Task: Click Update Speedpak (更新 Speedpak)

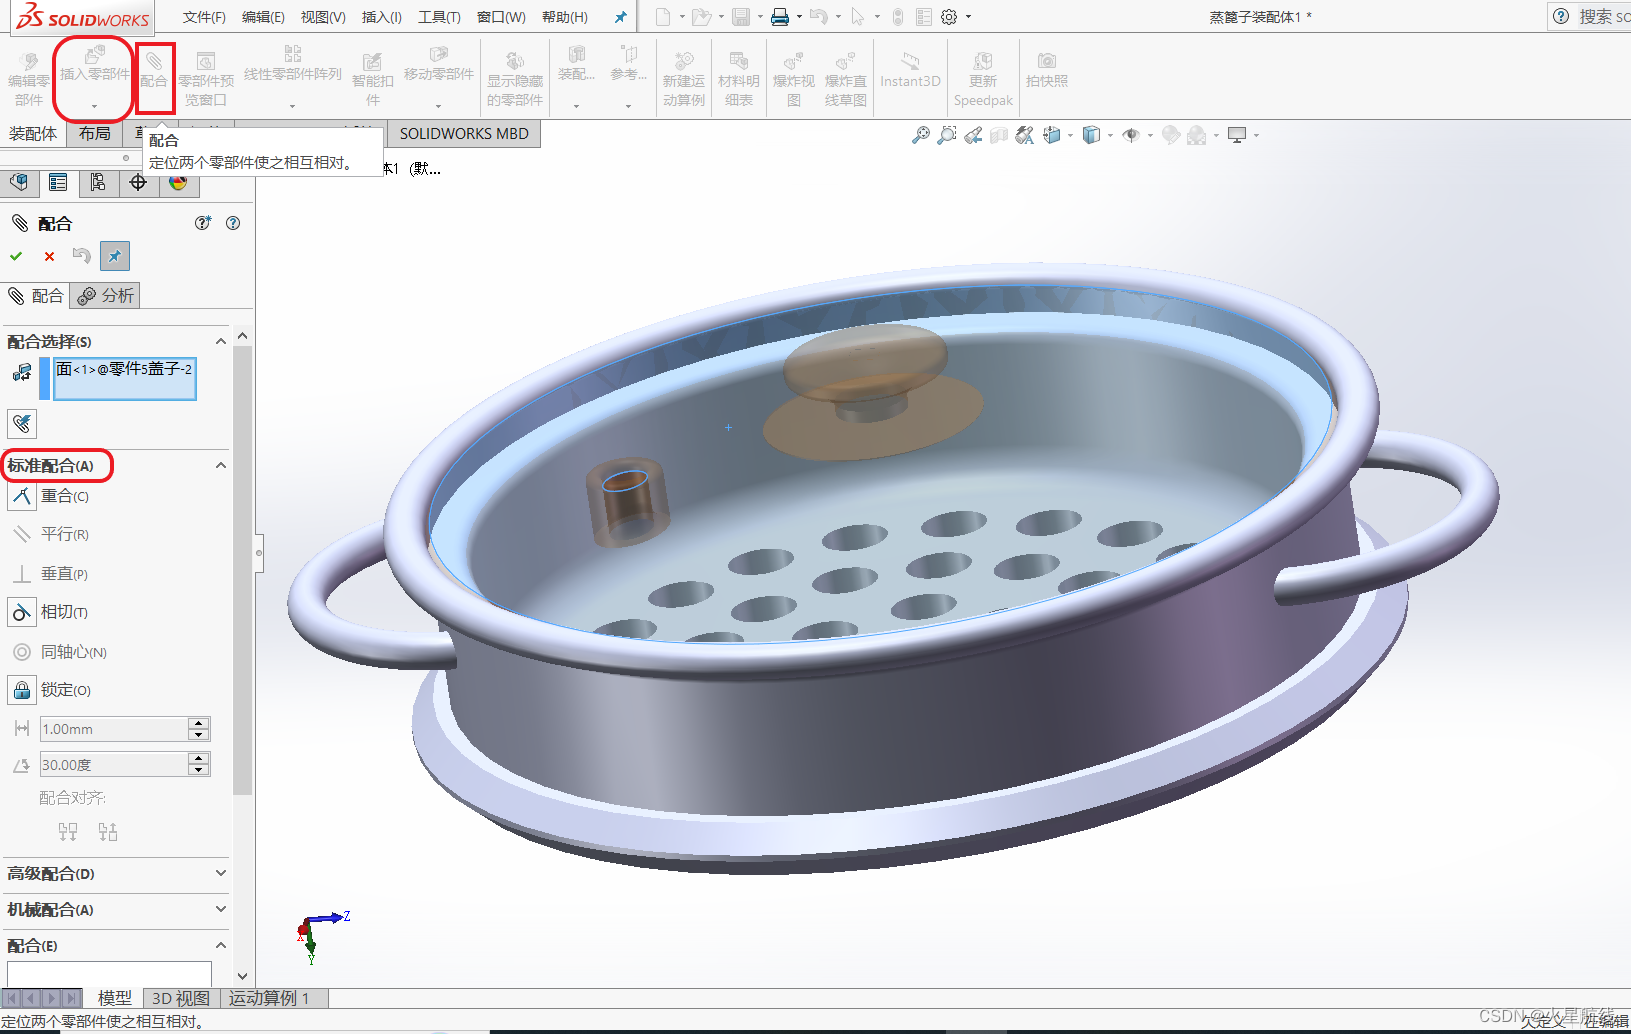Action: click(x=983, y=80)
